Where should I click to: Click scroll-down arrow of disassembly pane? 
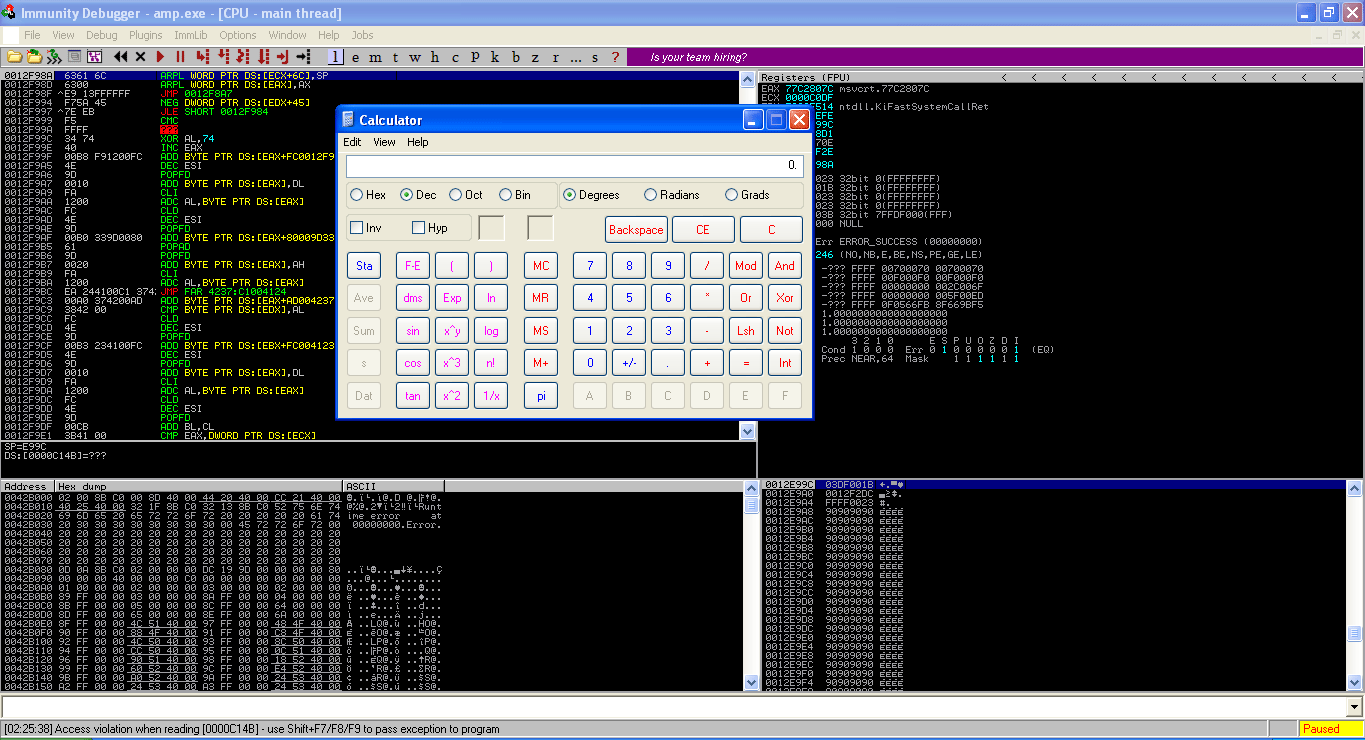(747, 431)
